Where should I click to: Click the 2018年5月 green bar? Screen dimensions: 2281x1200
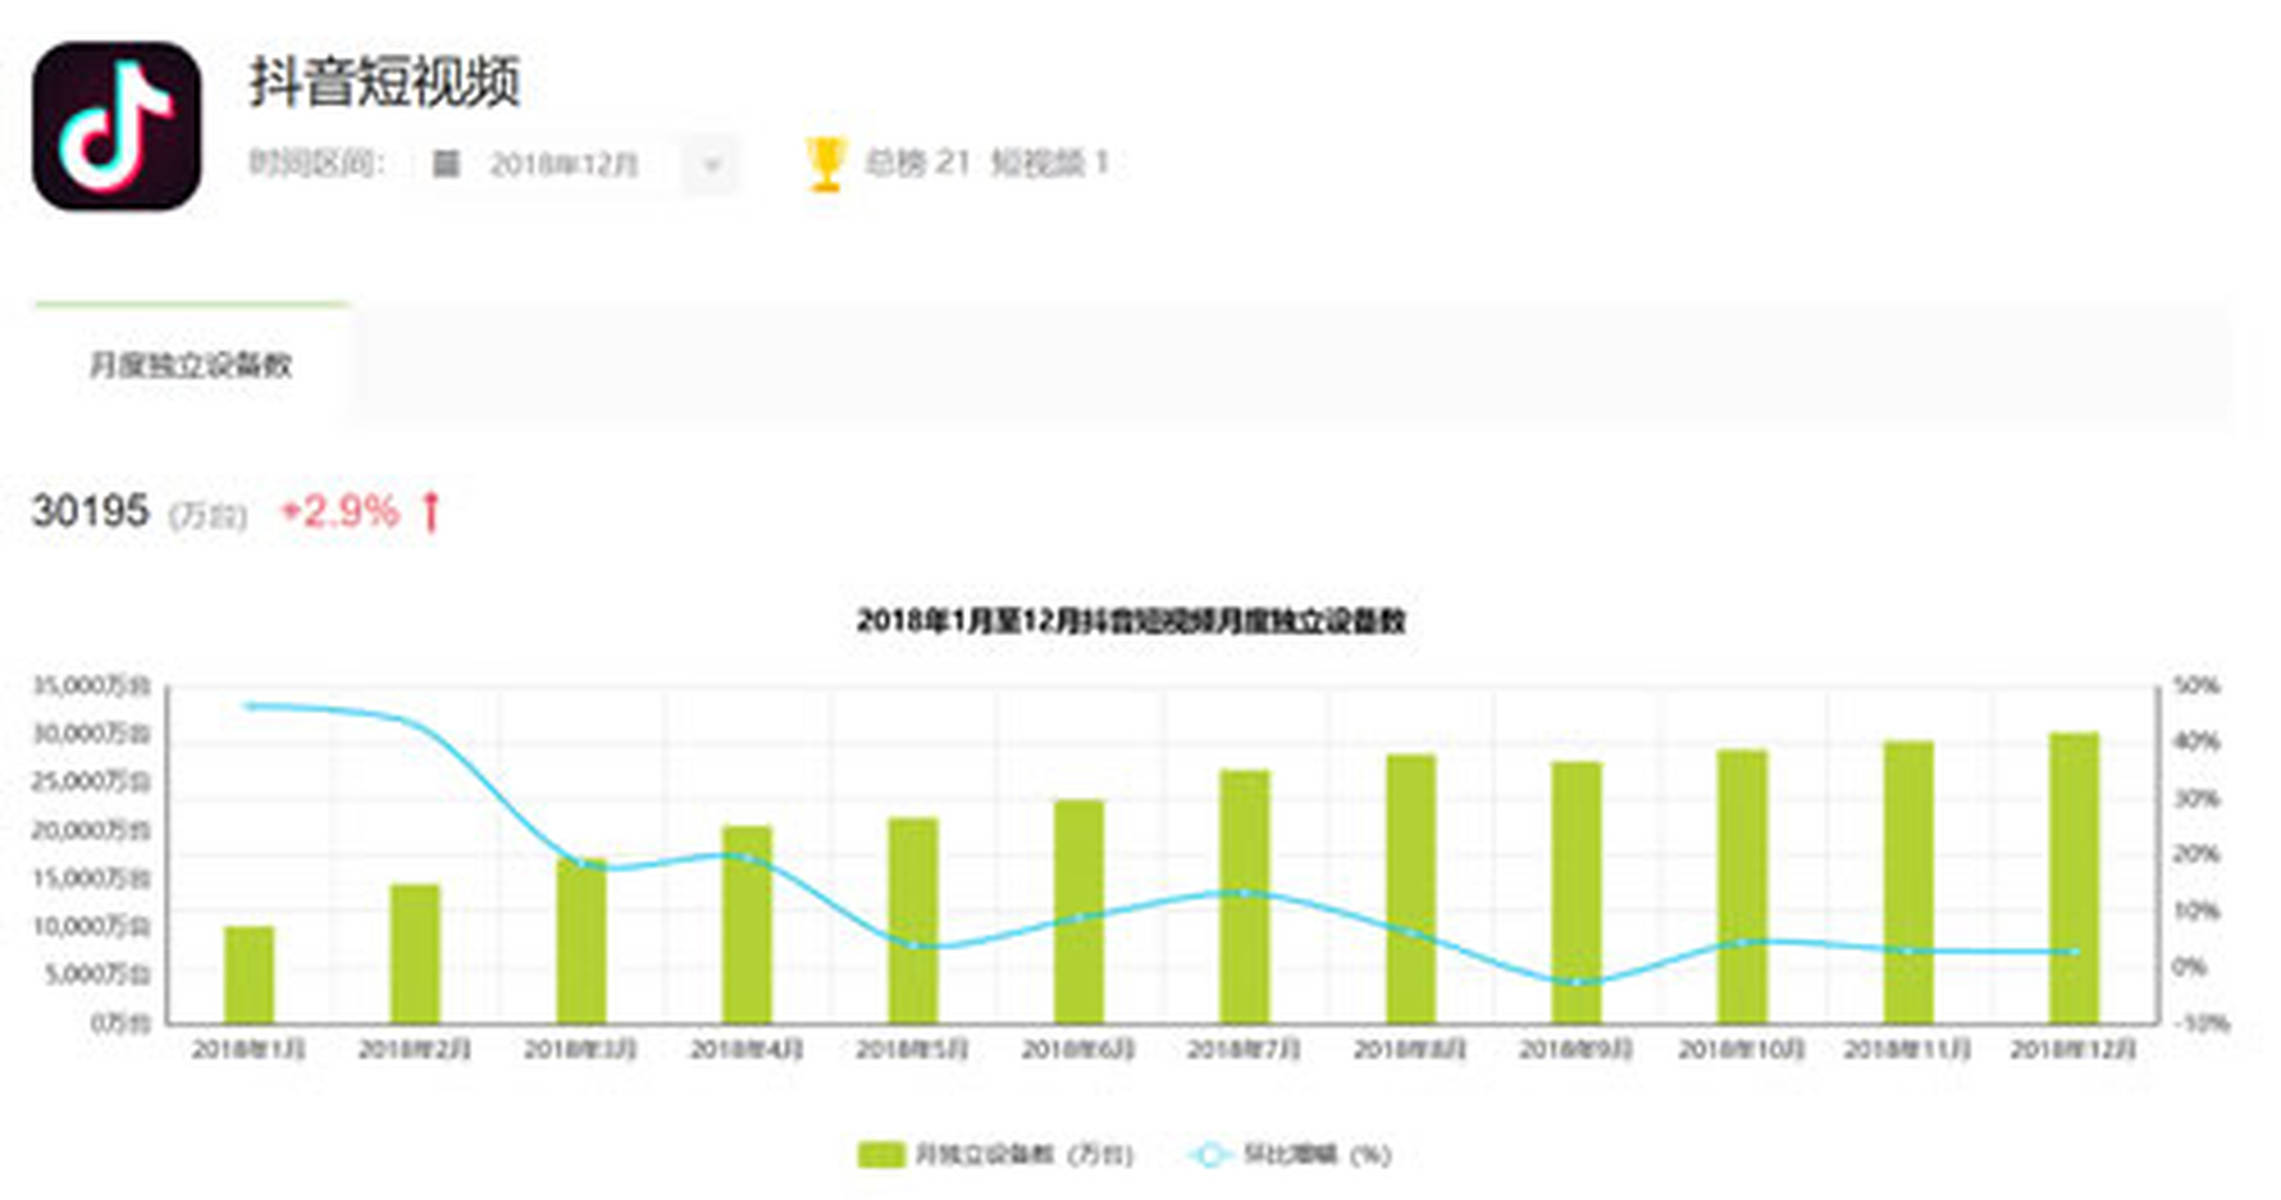click(913, 921)
